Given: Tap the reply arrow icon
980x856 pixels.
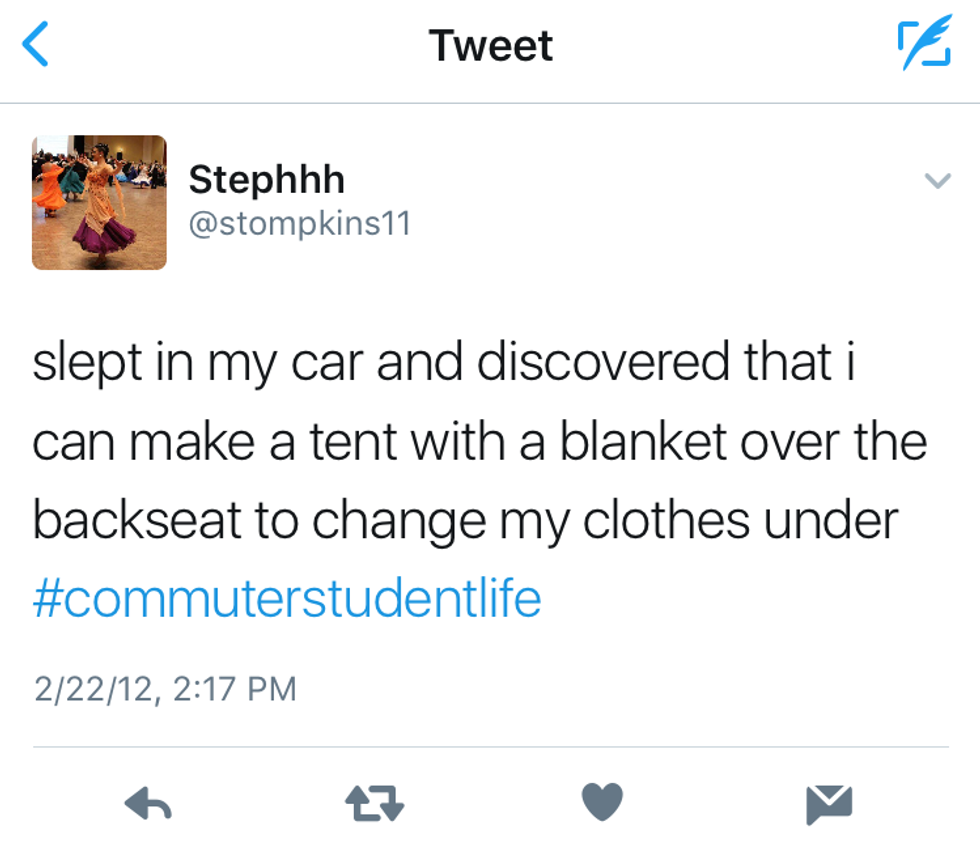Looking at the screenshot, I should (x=149, y=803).
